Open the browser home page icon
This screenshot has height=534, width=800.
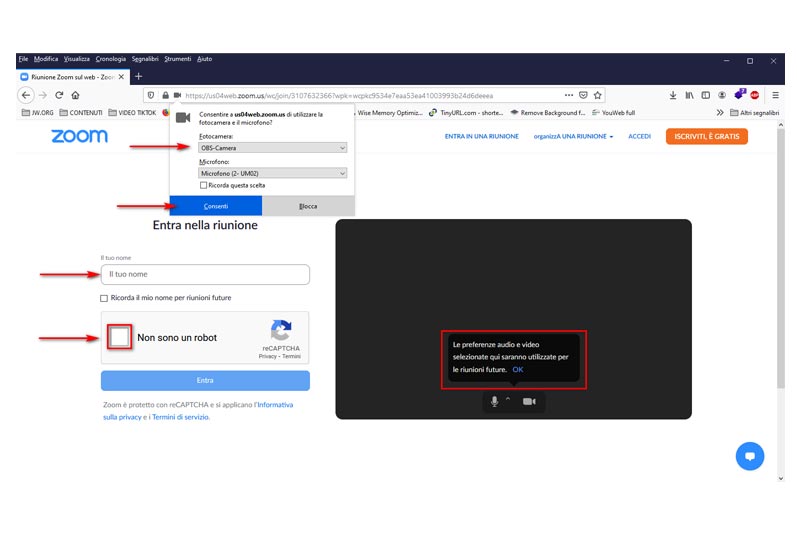76,95
